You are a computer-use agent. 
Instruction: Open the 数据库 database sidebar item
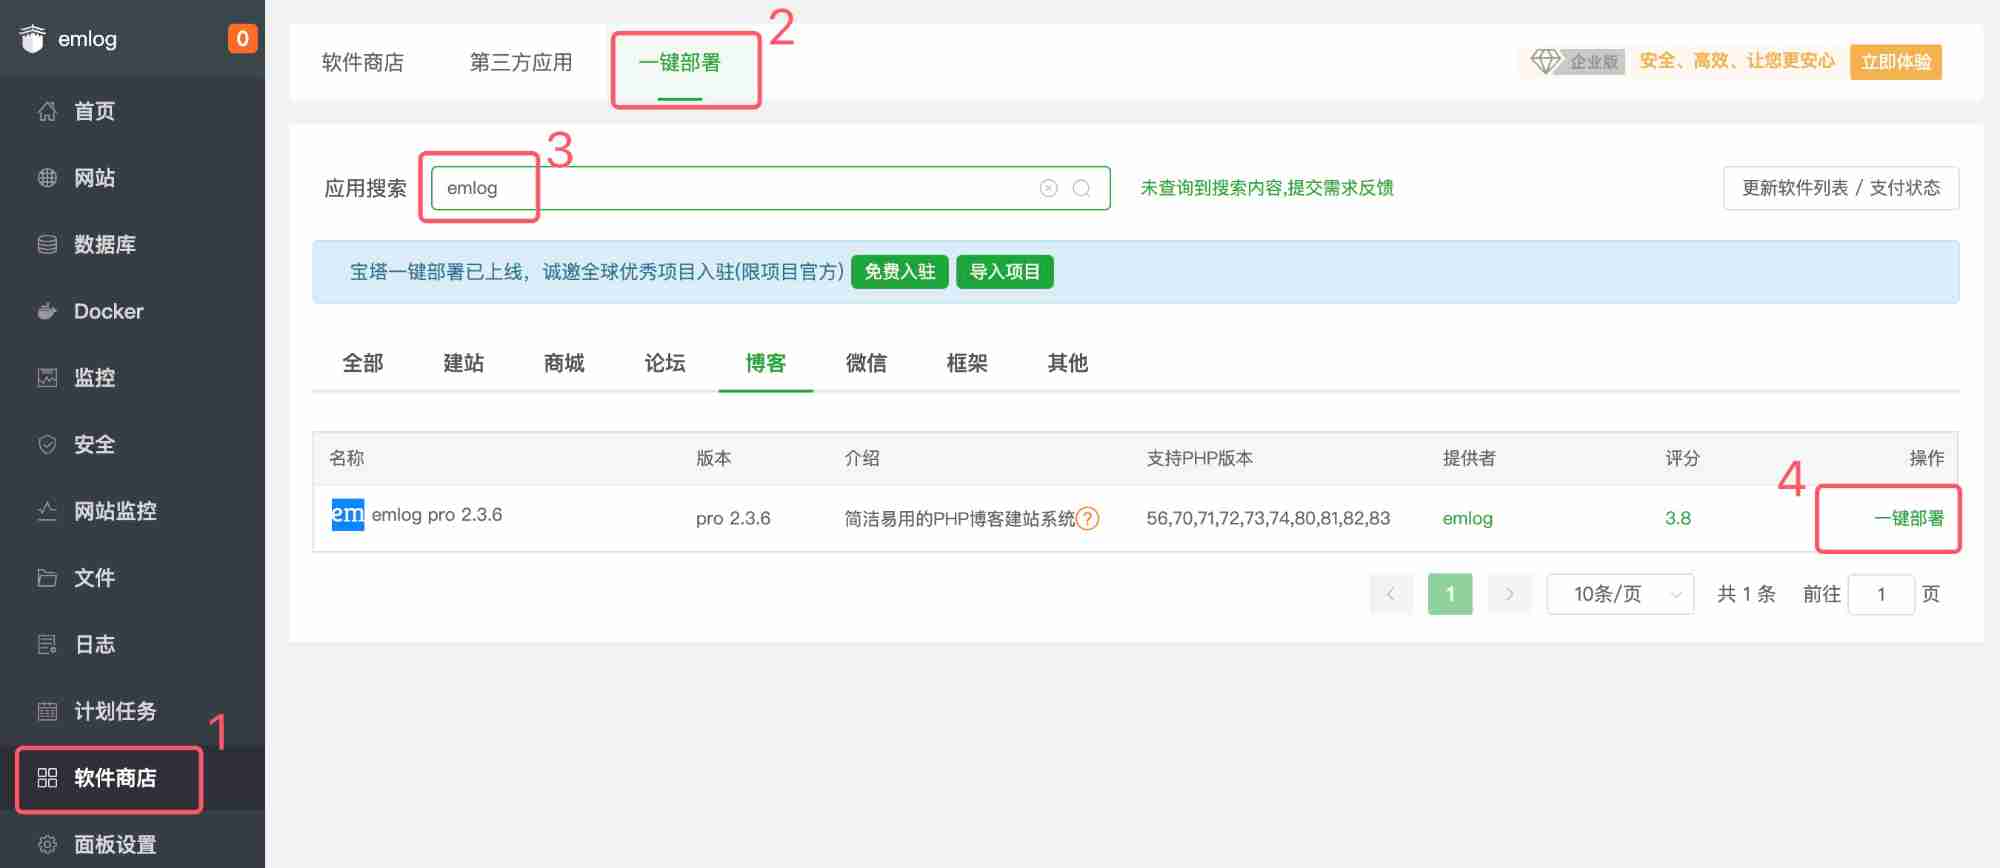pos(104,245)
